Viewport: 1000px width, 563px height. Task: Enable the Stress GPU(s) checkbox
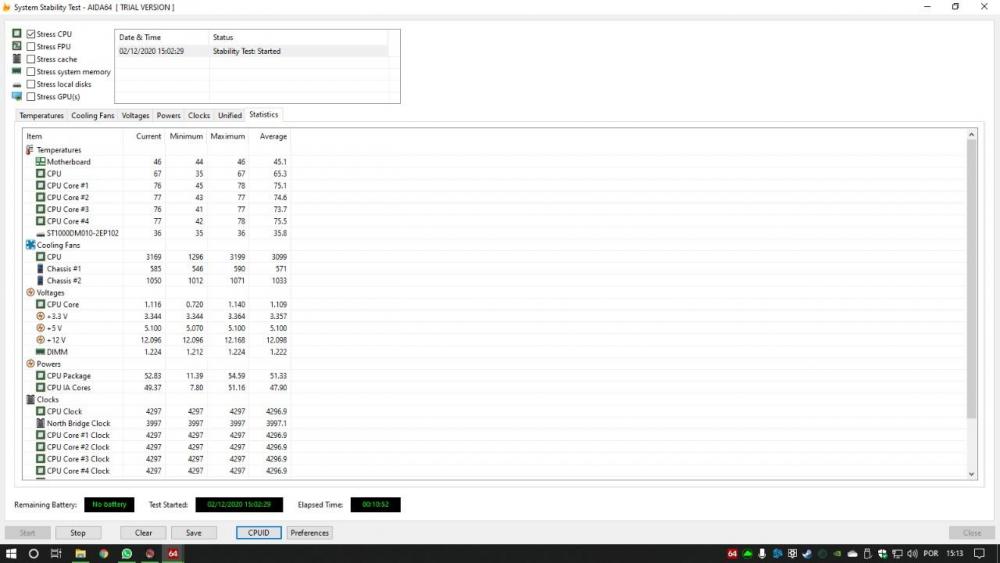click(x=31, y=97)
